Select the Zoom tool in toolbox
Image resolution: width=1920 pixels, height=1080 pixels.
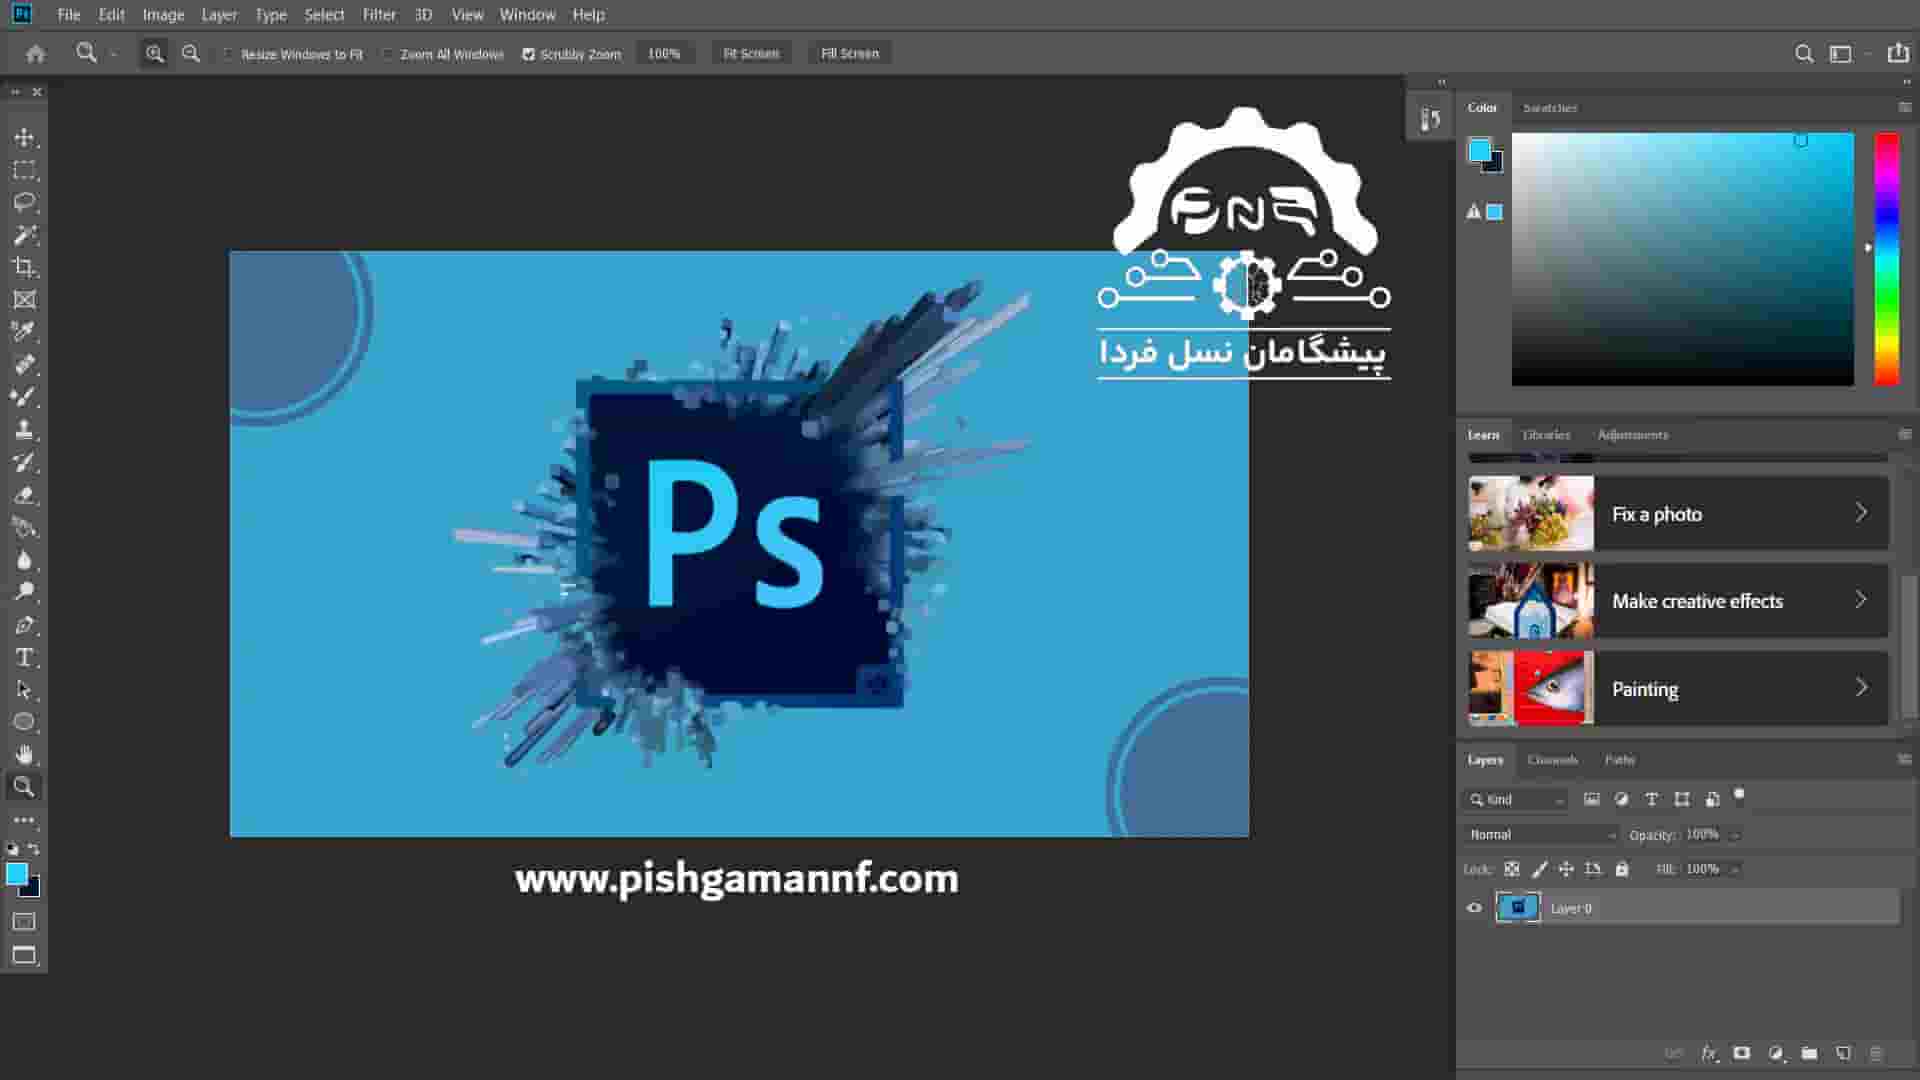[24, 787]
